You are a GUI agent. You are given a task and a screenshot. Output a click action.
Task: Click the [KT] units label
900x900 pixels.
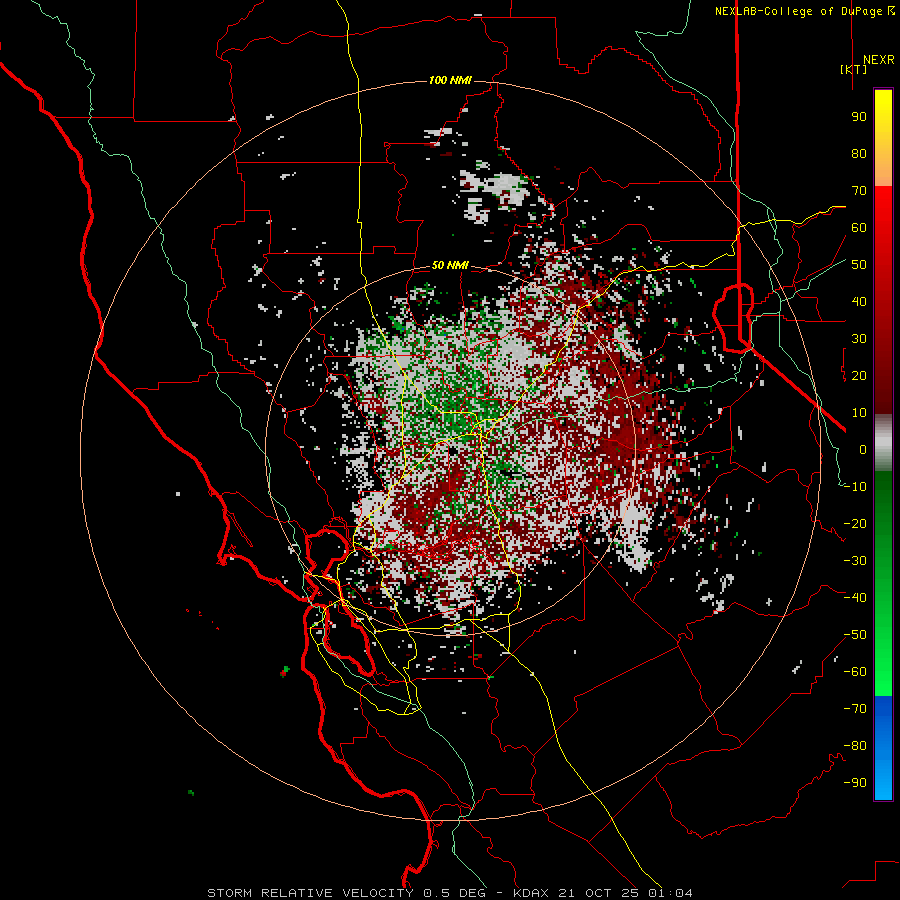pos(854,69)
